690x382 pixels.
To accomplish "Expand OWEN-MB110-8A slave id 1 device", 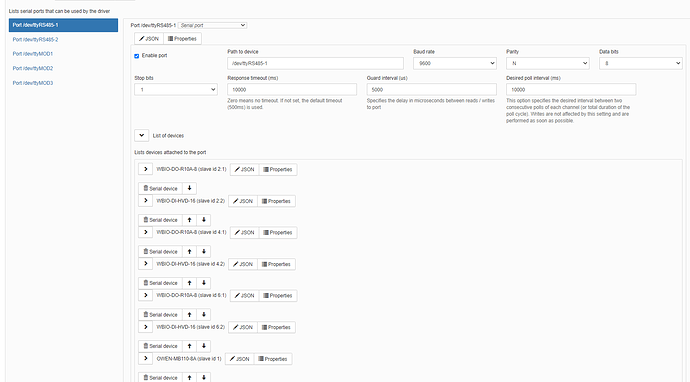I will click(x=145, y=359).
